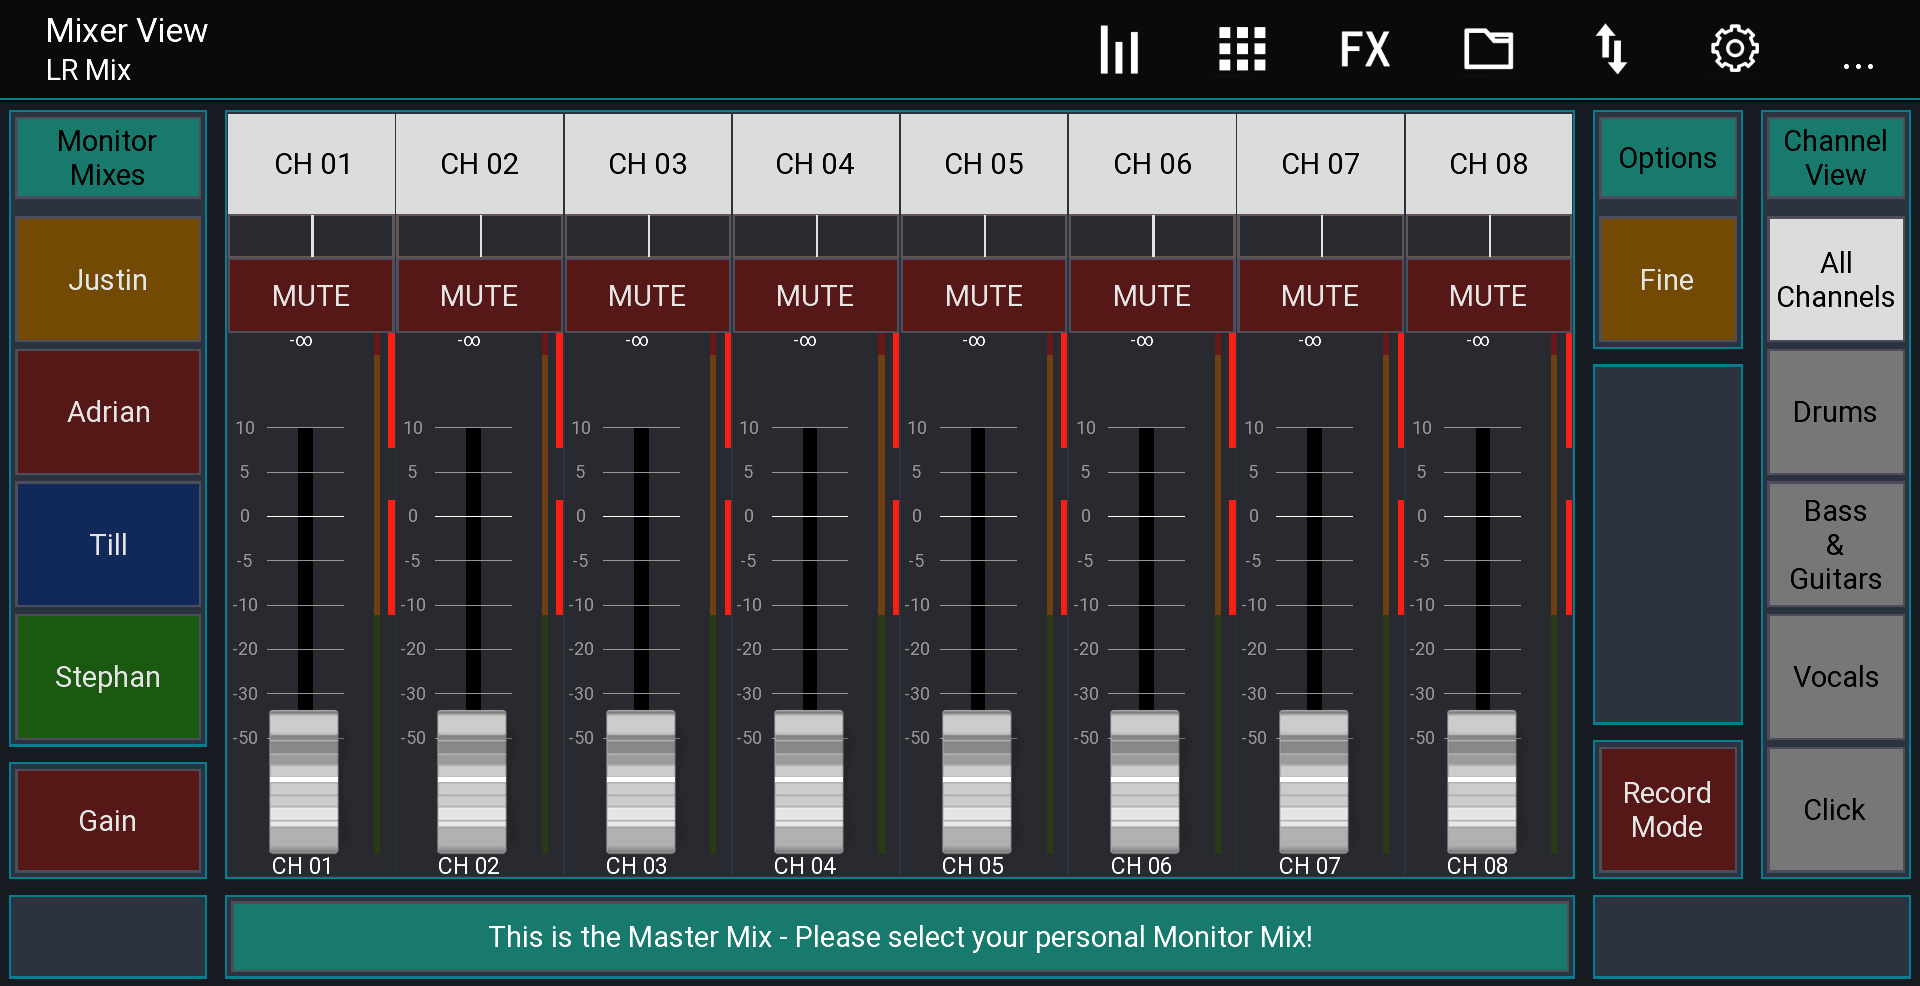Switch to the Drums layer
The width and height of the screenshot is (1920, 986).
(x=1835, y=412)
